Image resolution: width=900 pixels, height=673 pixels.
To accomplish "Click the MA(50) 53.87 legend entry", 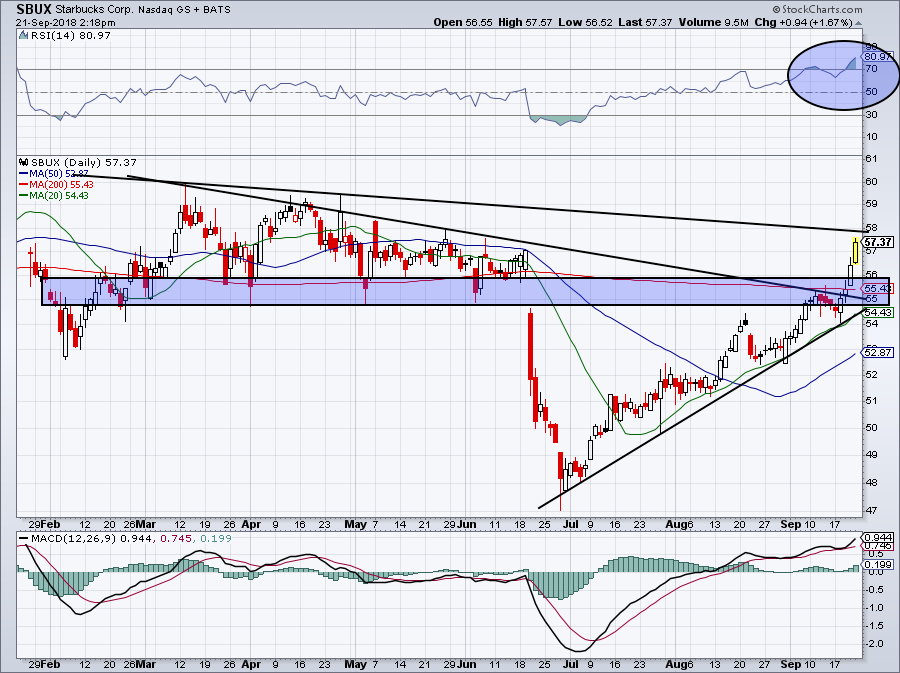I will [x=54, y=174].
